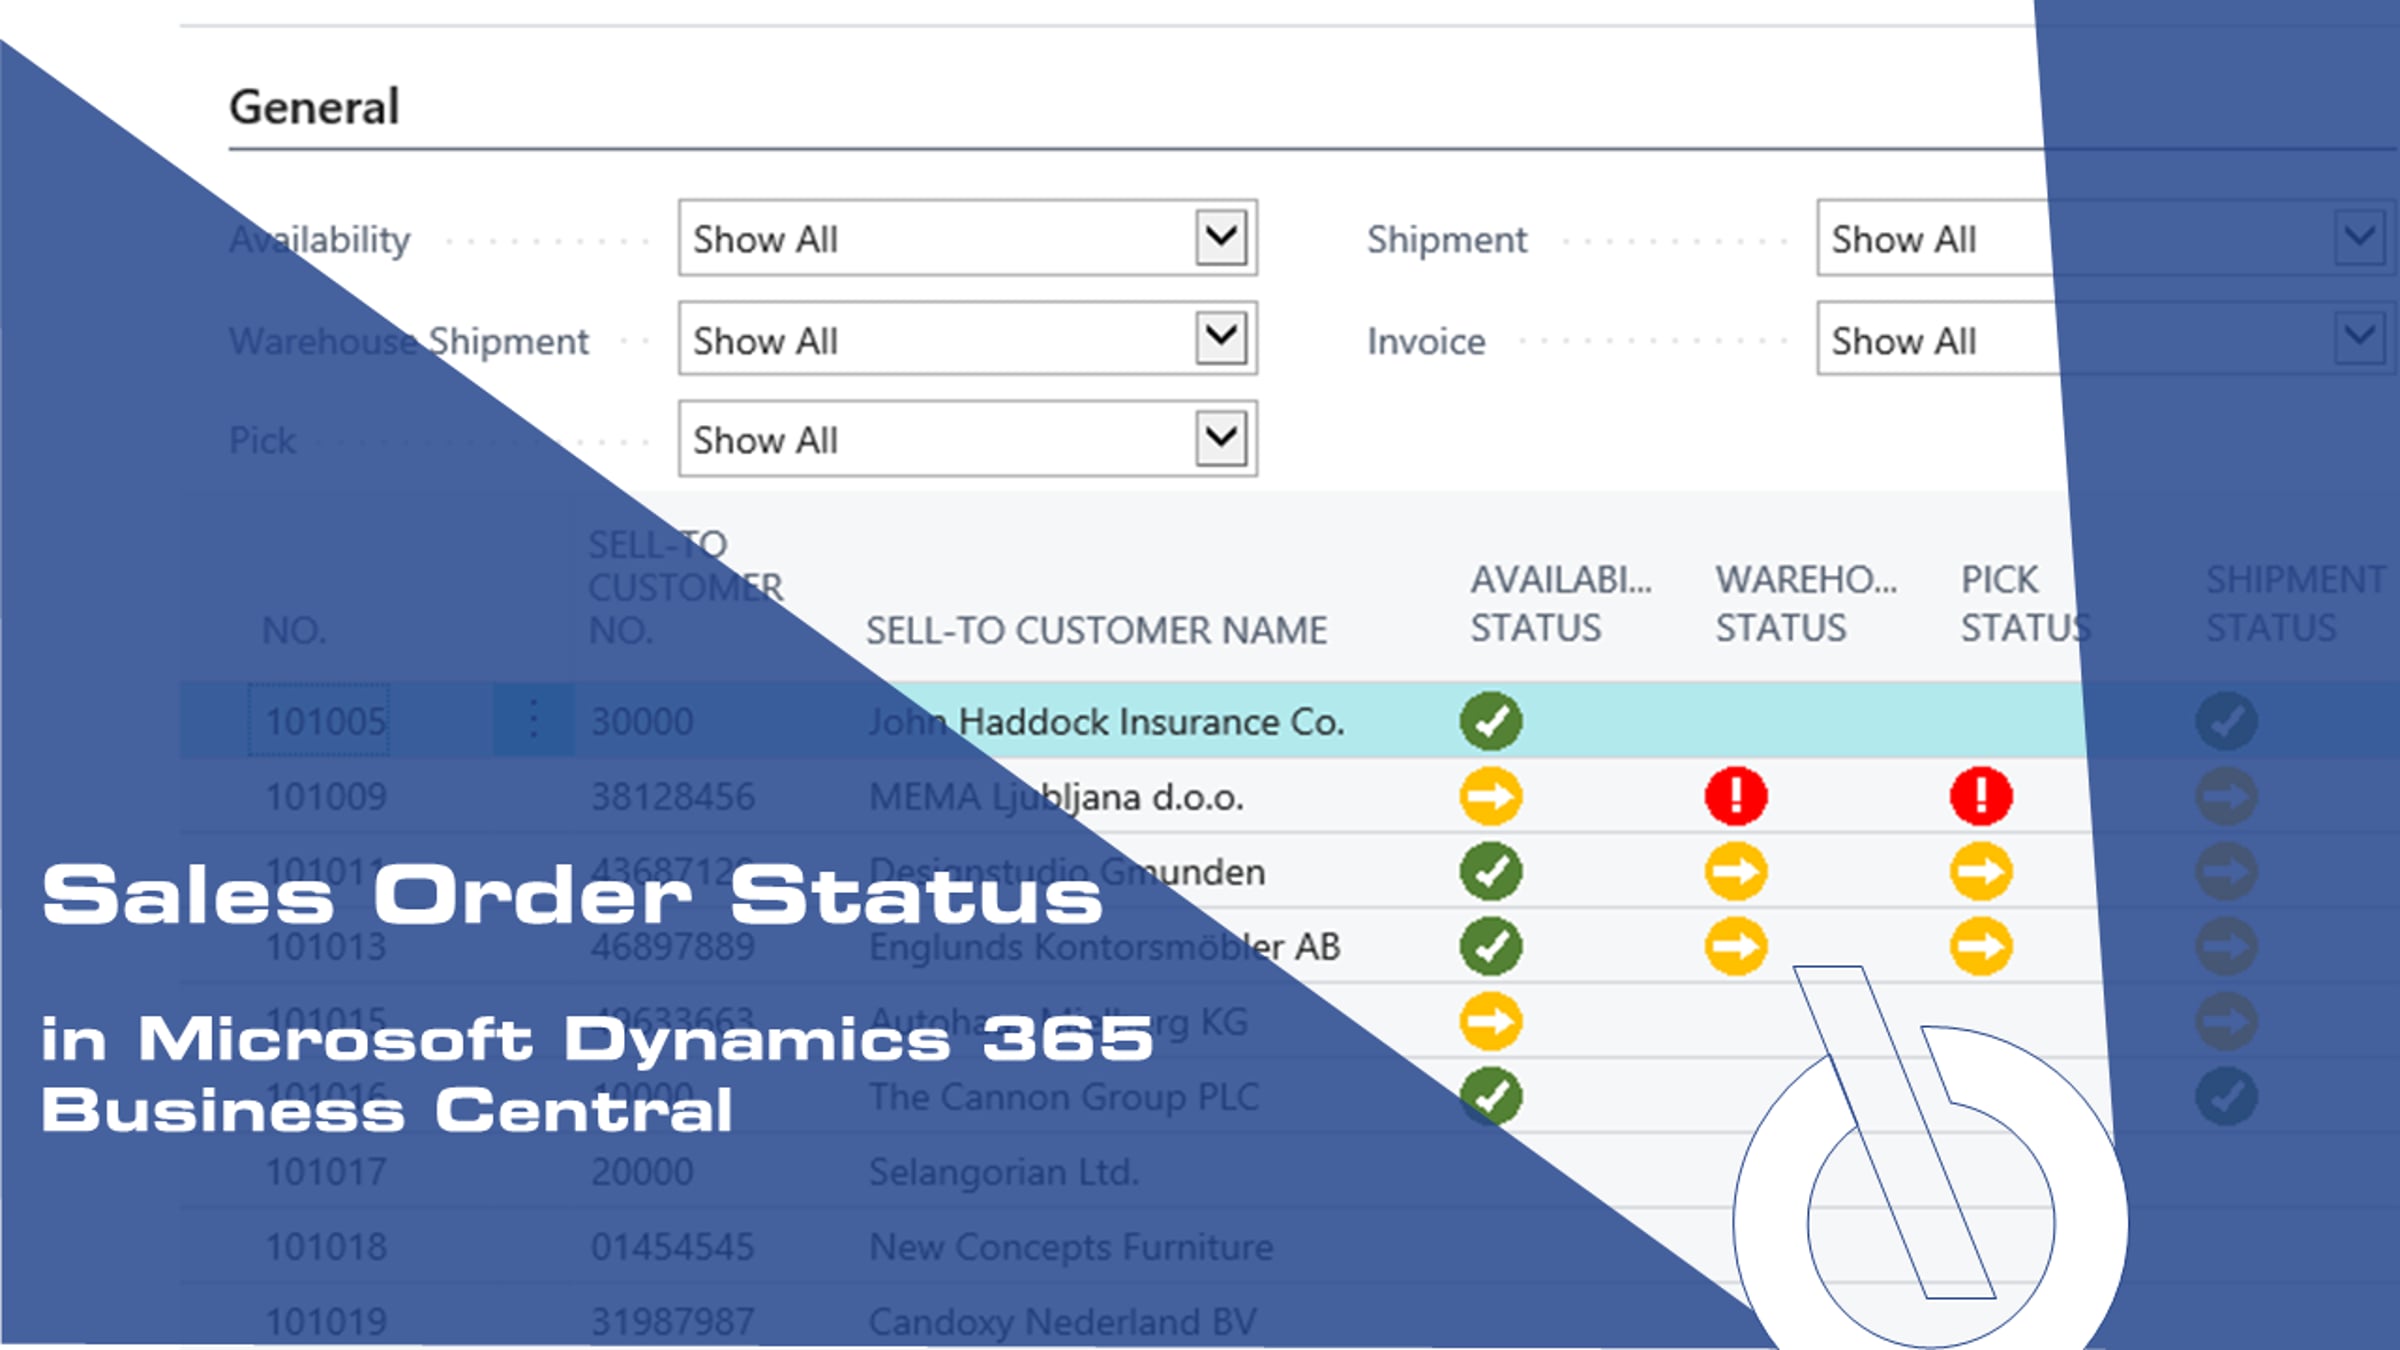The height and width of the screenshot is (1350, 2400).
Task: Click the shipment status checkmark for The Cannon Group
Action: [2226, 1096]
